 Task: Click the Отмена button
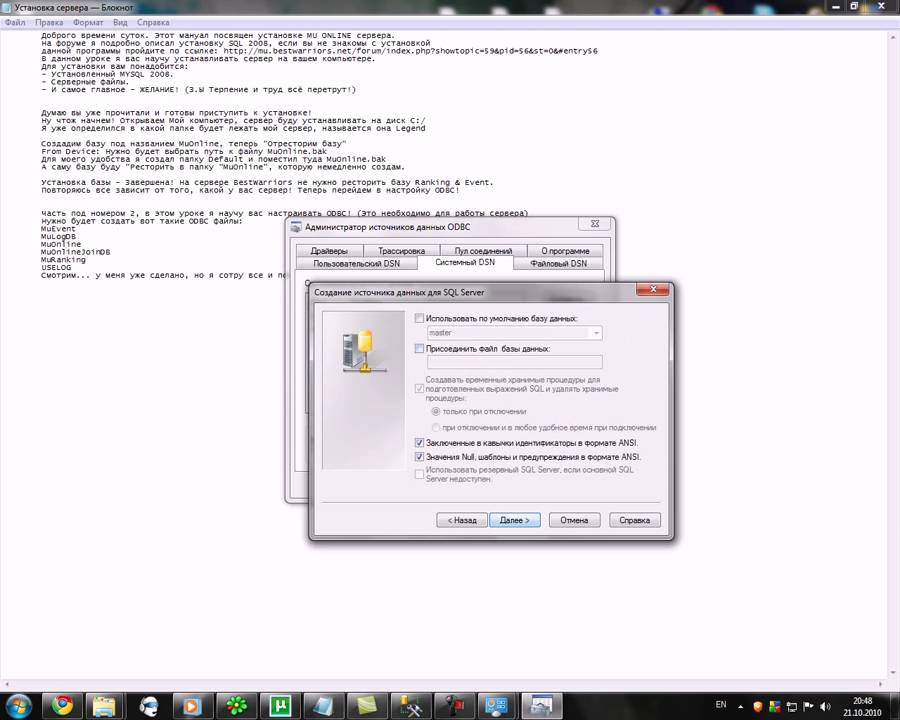[575, 520]
